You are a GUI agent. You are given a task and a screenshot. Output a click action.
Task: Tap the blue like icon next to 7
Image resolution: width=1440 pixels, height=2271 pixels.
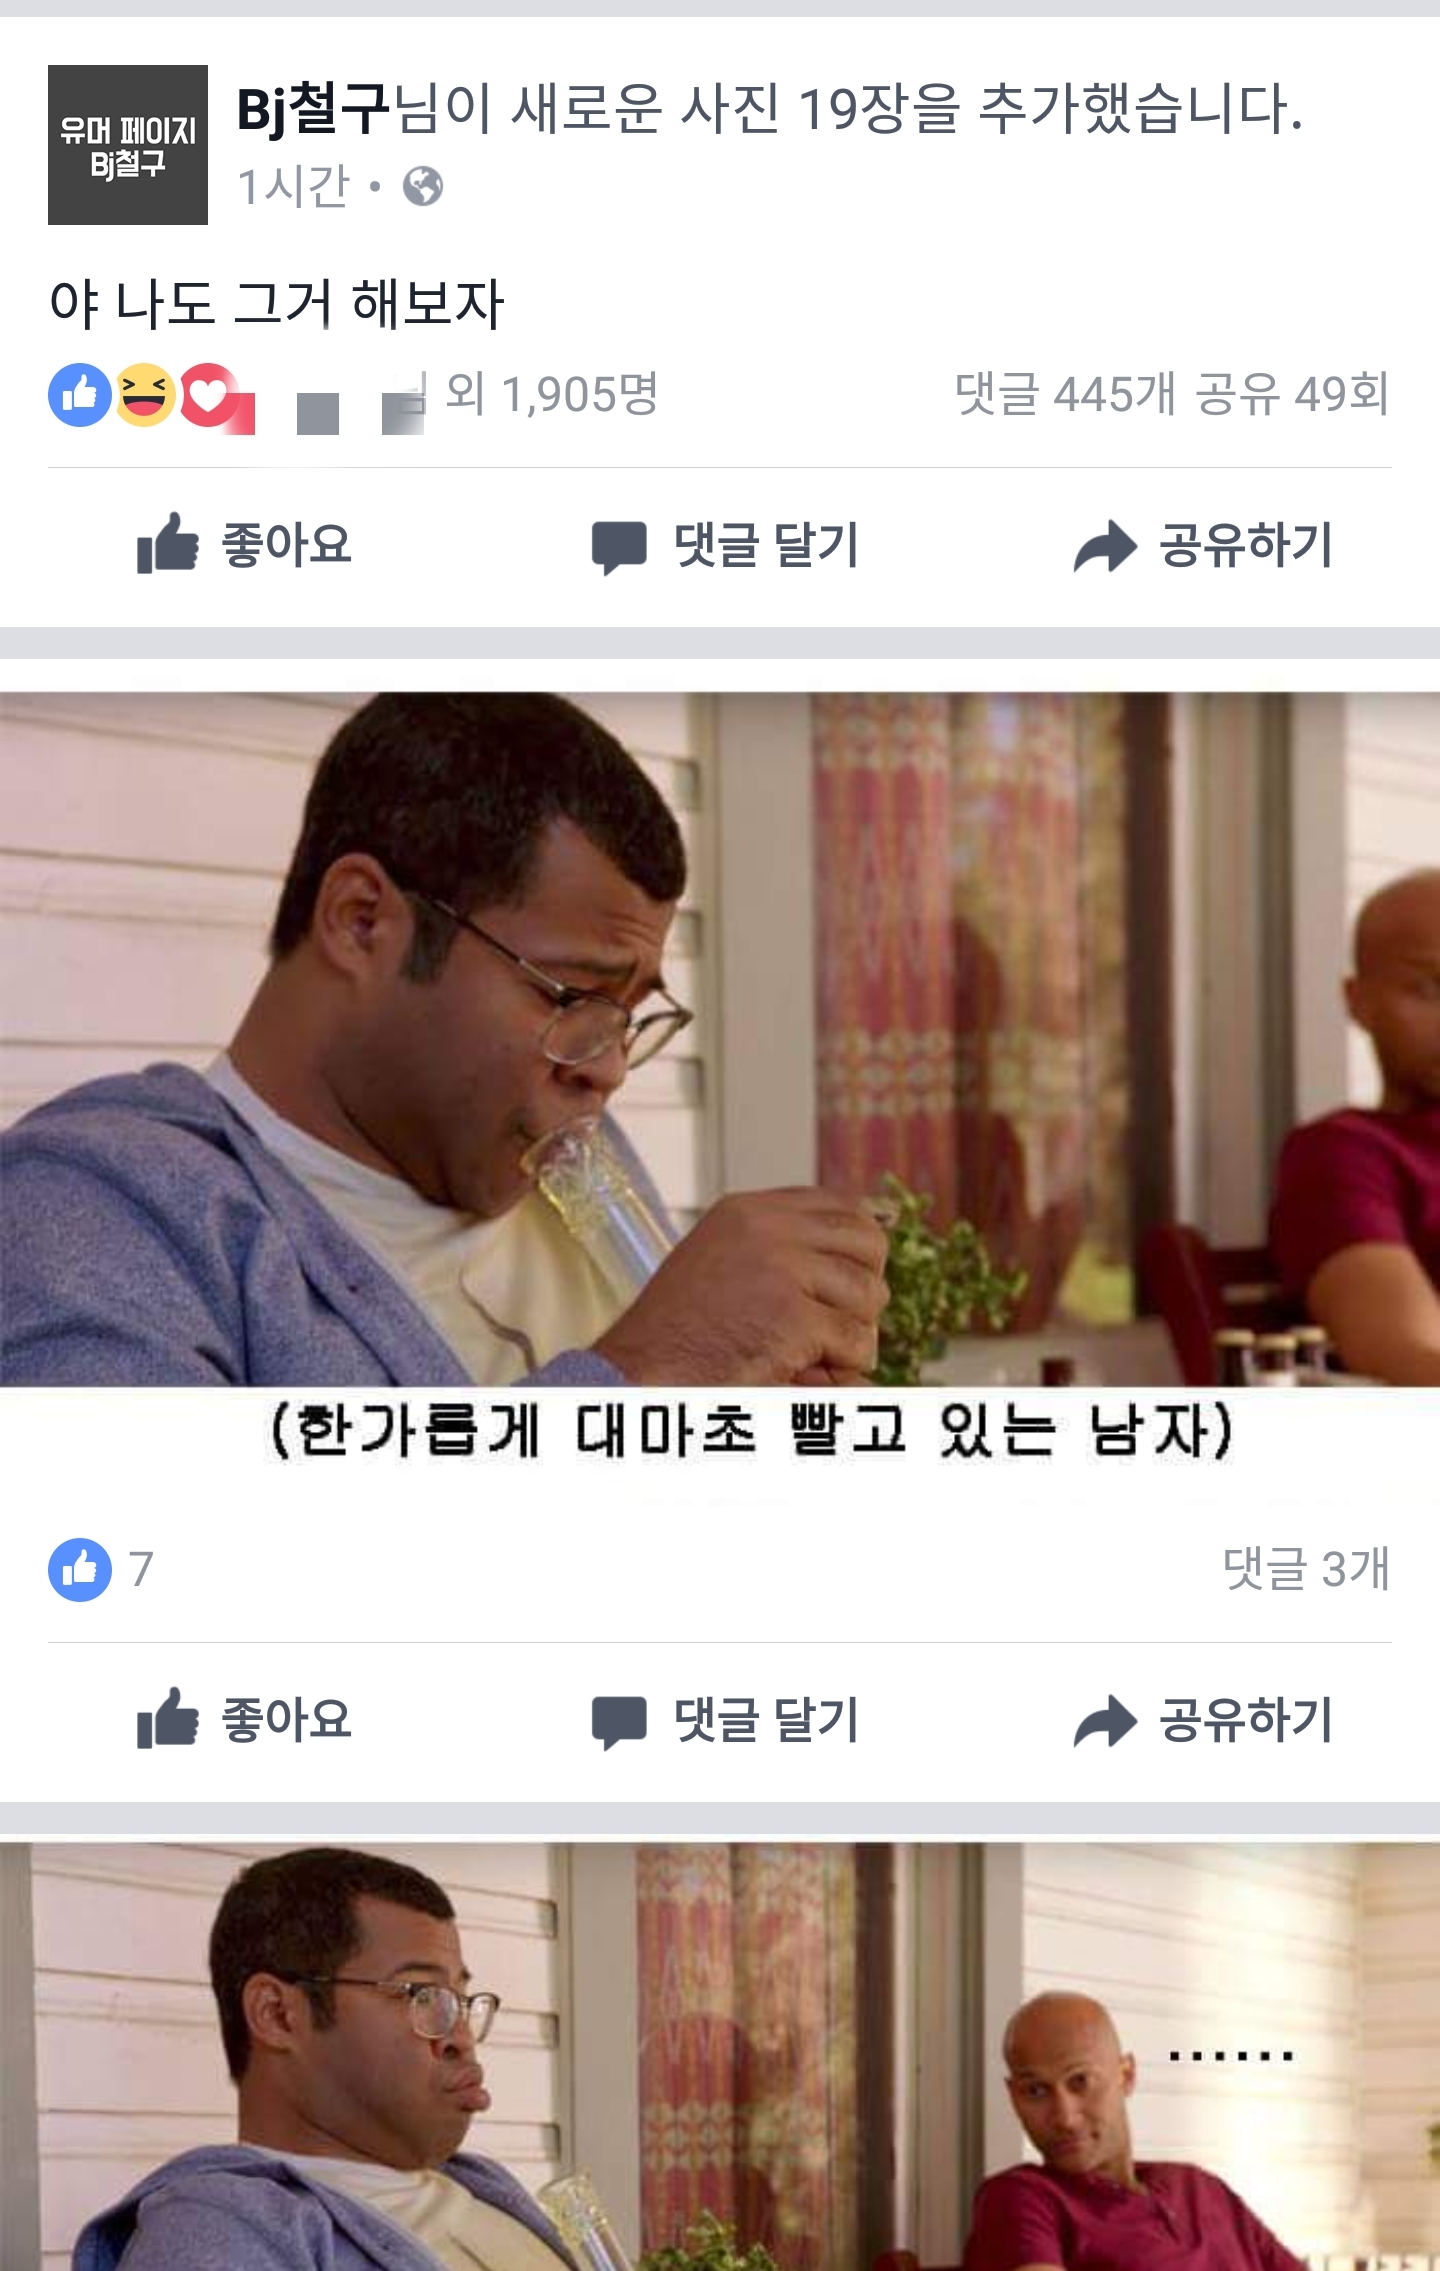pos(80,1569)
